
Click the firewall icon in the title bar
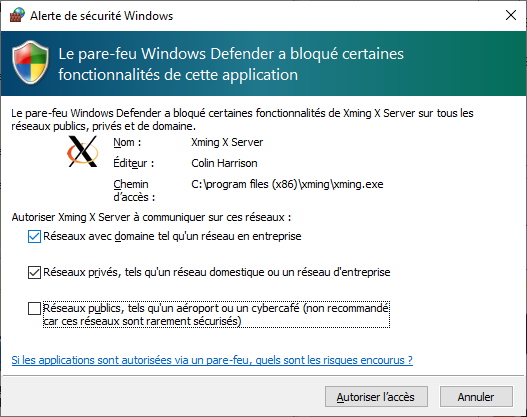[x=17, y=15]
